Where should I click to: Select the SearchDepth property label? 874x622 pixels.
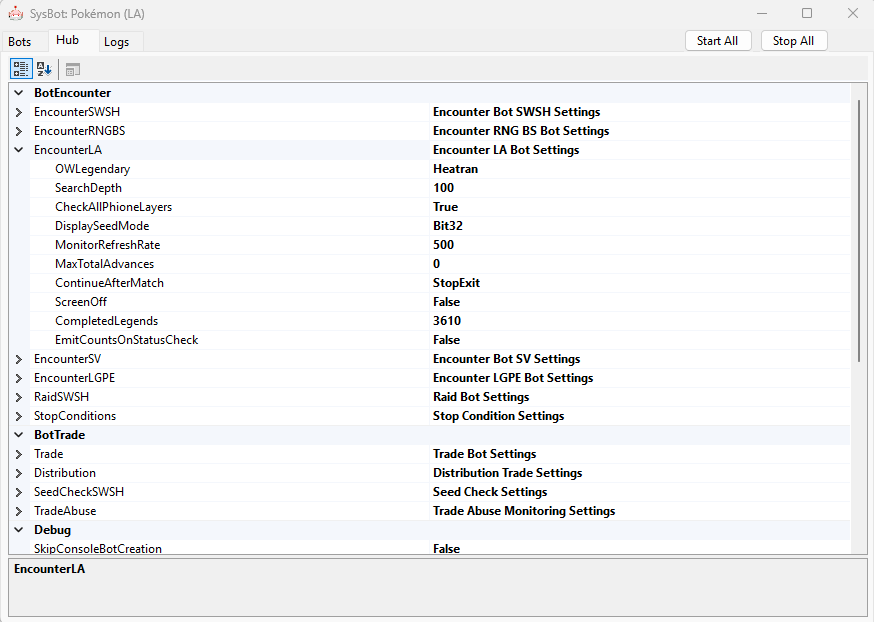coord(88,188)
